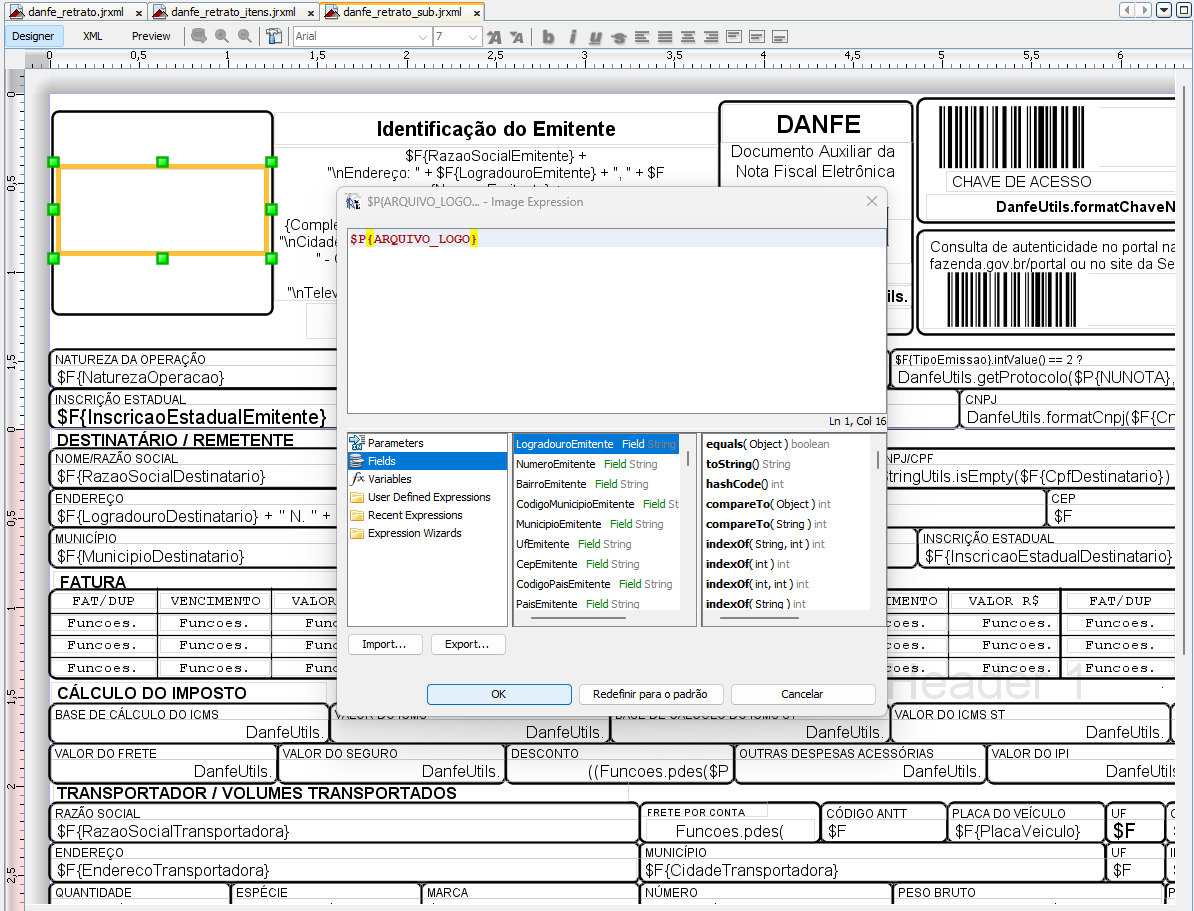
Task: Increase font size with the larger A icon
Action: [494, 37]
